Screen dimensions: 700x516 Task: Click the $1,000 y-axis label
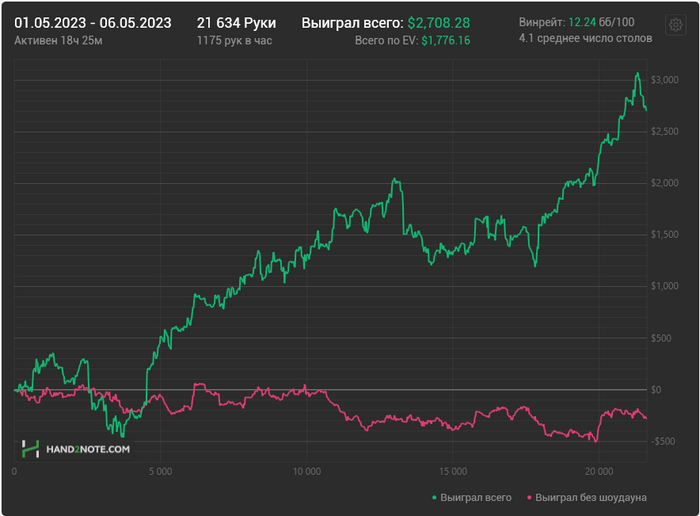click(664, 286)
